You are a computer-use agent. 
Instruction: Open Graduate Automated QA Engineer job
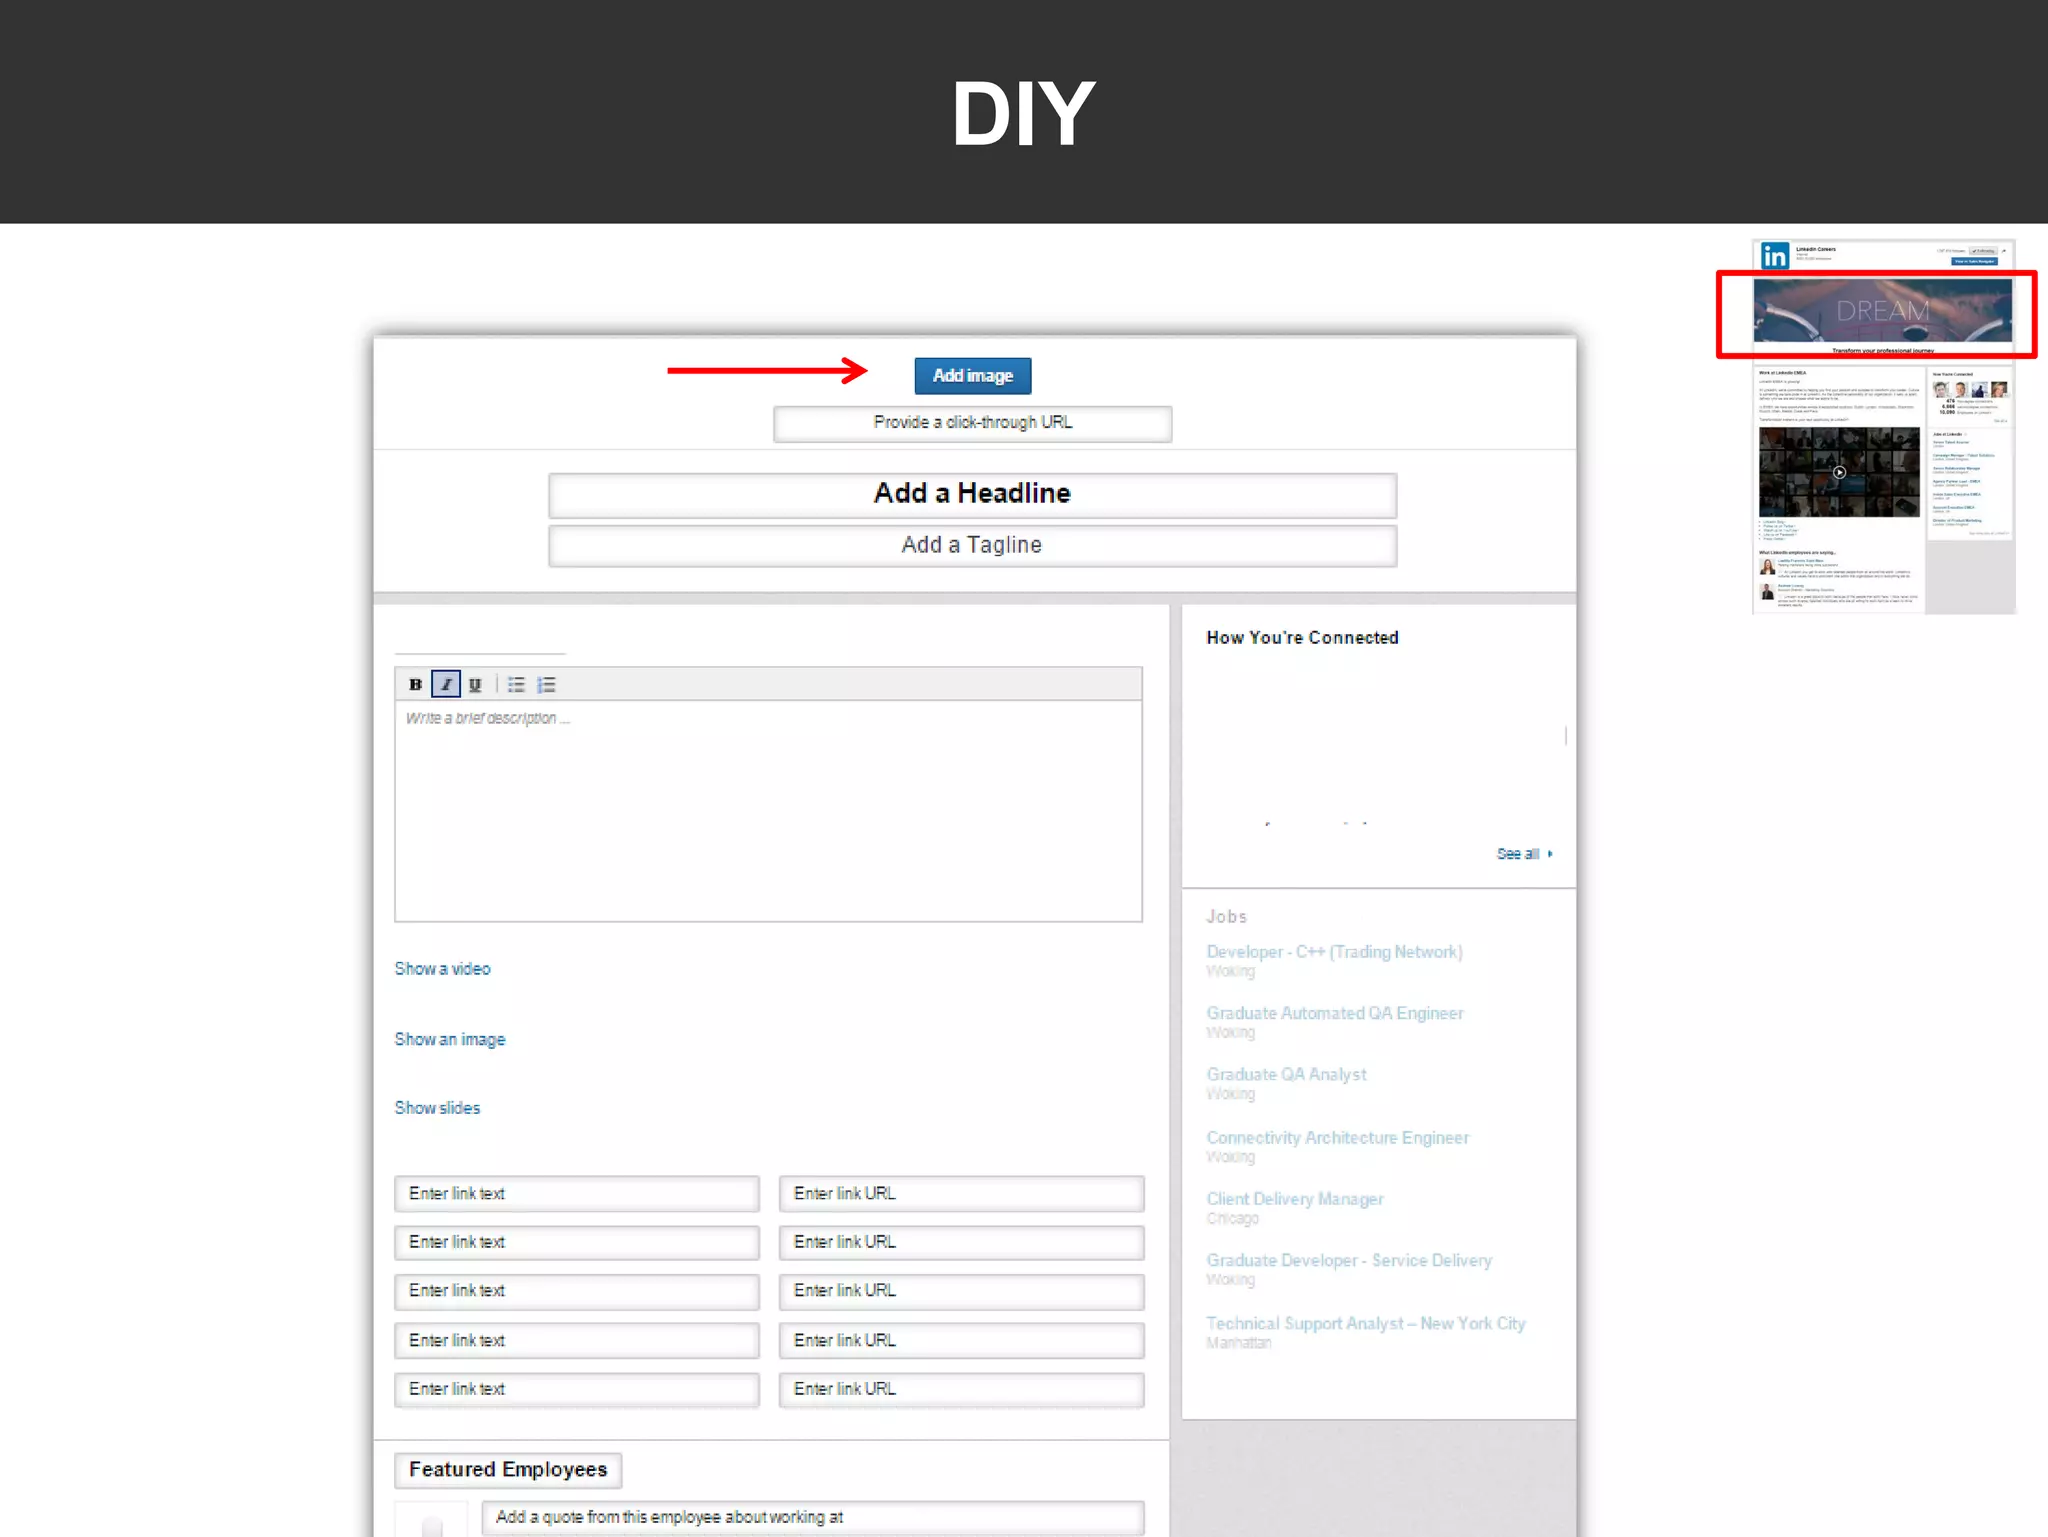pos(1334,1014)
